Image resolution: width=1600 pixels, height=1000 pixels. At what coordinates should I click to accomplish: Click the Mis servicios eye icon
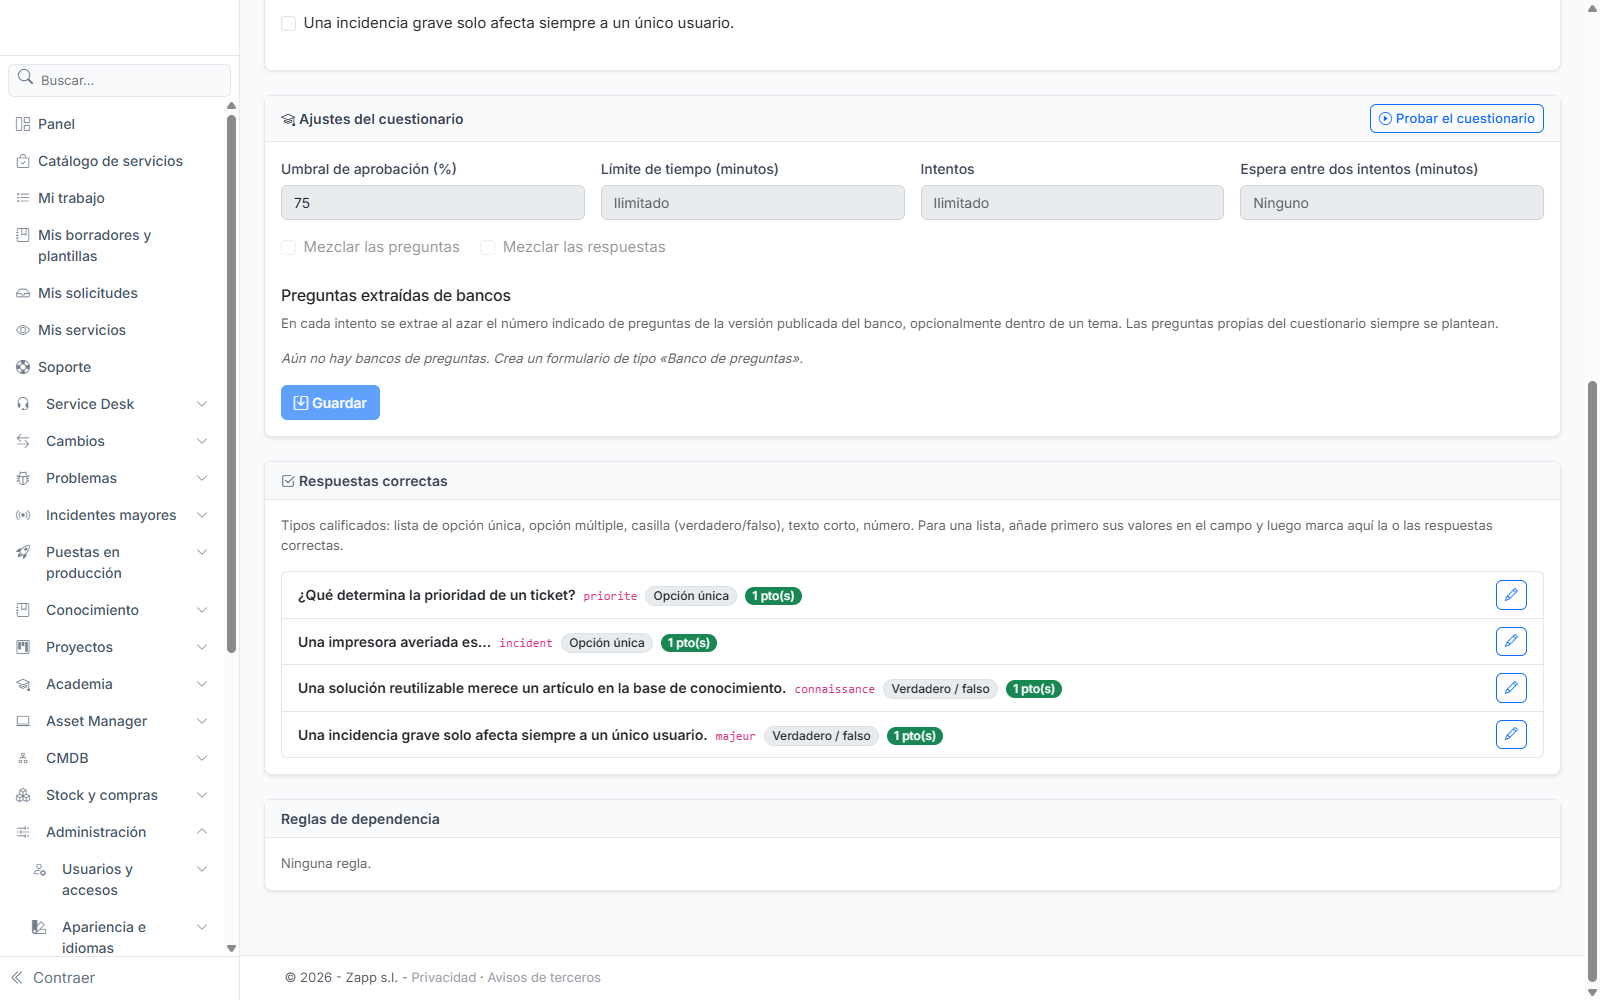(x=23, y=330)
